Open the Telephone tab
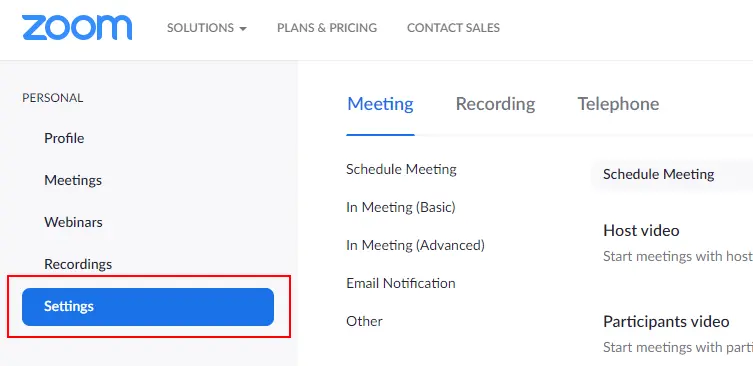Screen dimensions: 753x366 click(619, 104)
